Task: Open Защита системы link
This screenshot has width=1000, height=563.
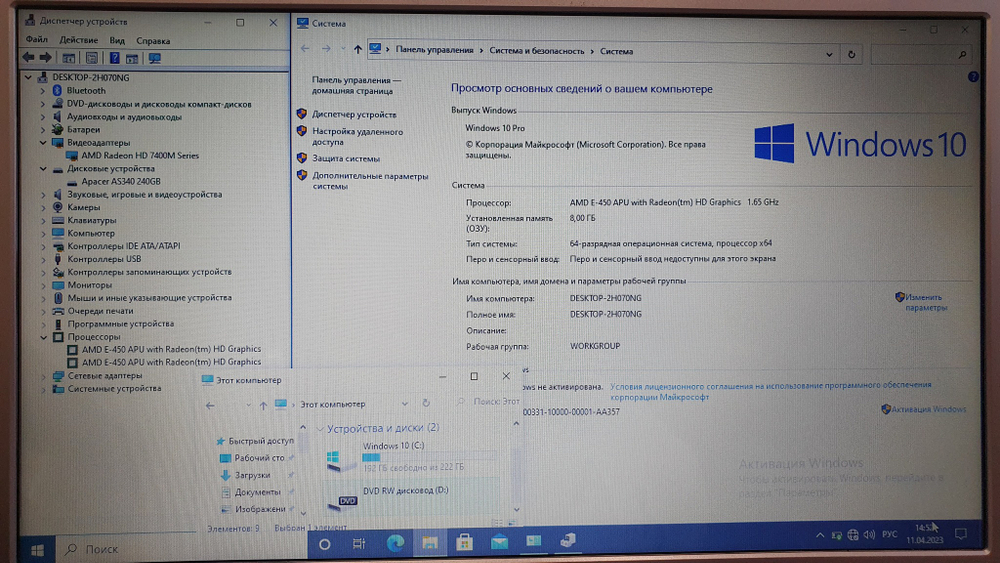Action: coord(346,159)
